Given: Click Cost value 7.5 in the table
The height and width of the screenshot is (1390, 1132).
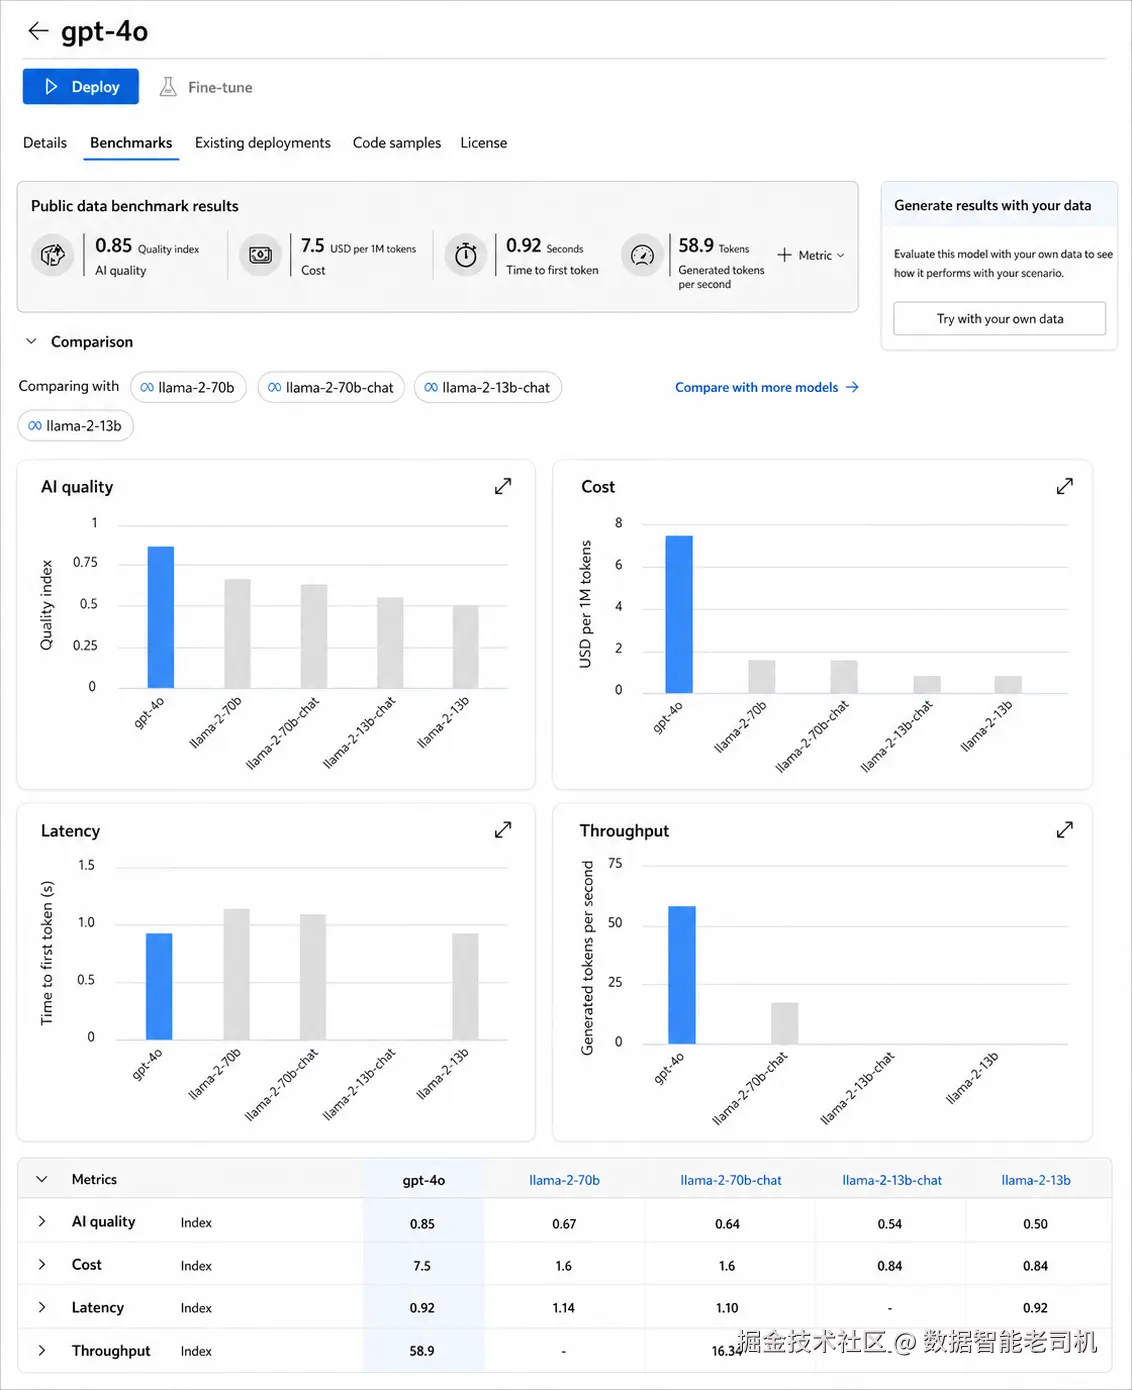Looking at the screenshot, I should tap(422, 1266).
